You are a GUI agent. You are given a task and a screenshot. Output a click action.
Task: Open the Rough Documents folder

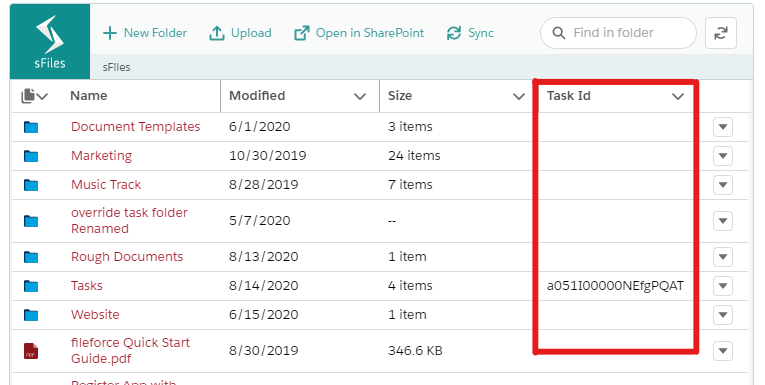click(x=127, y=257)
